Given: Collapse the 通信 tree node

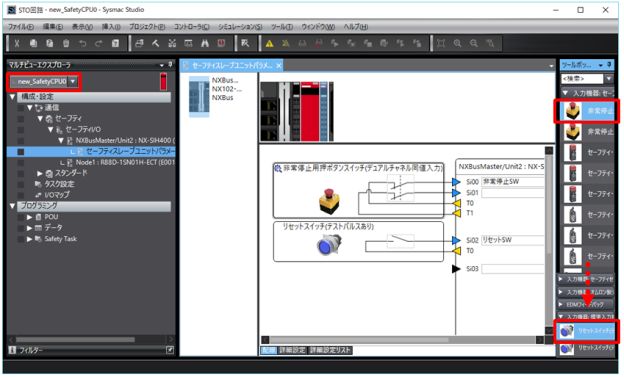Looking at the screenshot, I should coord(30,108).
